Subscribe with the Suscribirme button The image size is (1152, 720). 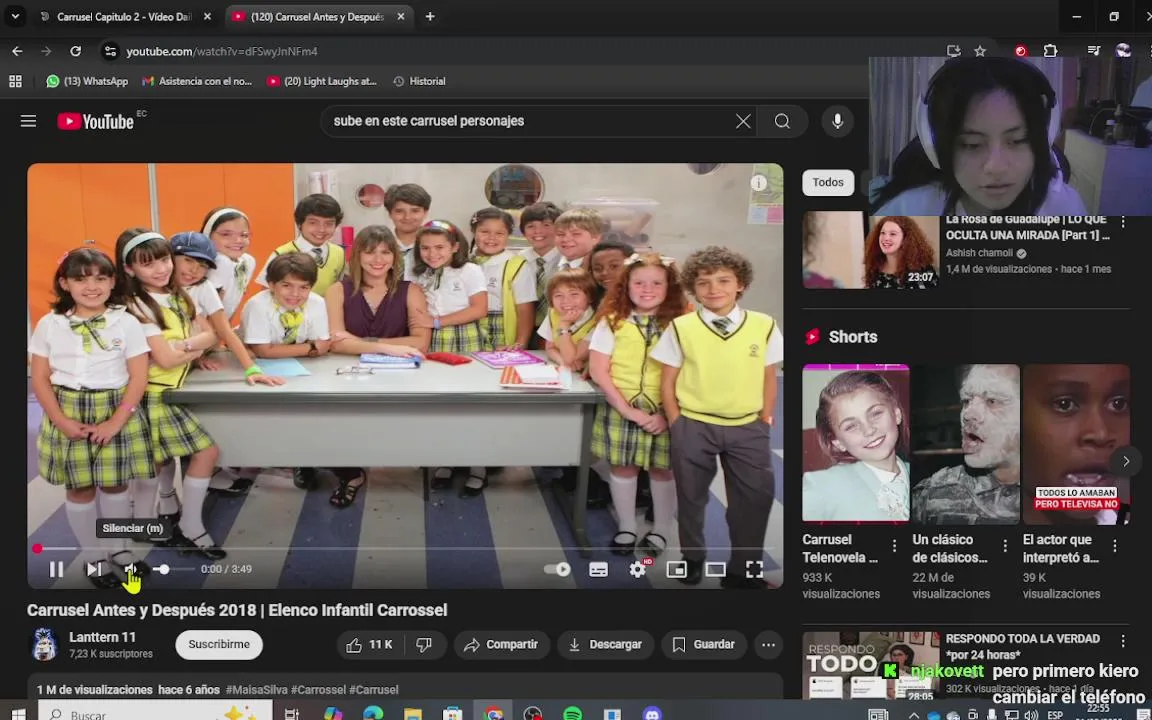[219, 644]
